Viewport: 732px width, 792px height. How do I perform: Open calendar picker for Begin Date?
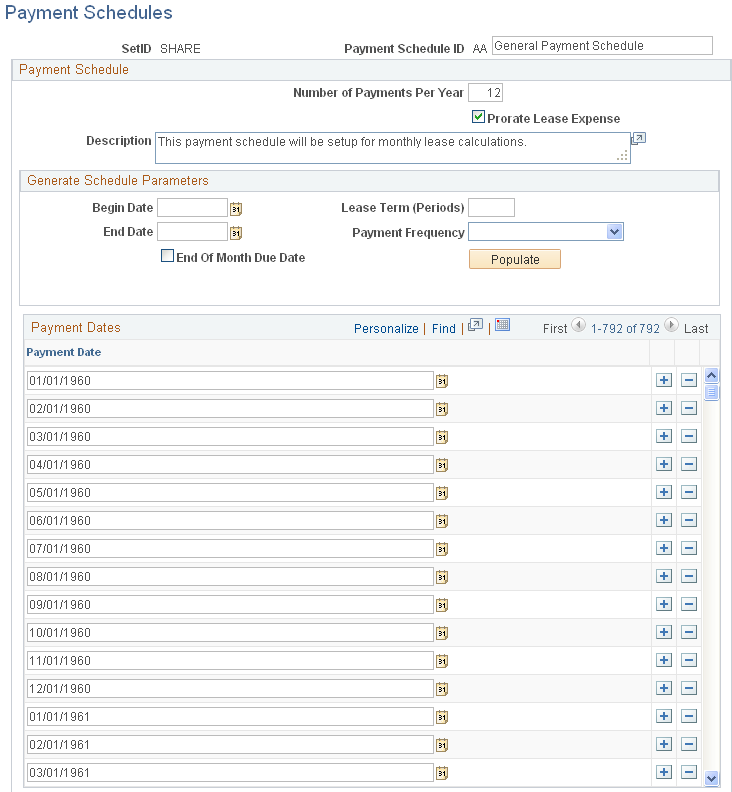click(x=236, y=209)
